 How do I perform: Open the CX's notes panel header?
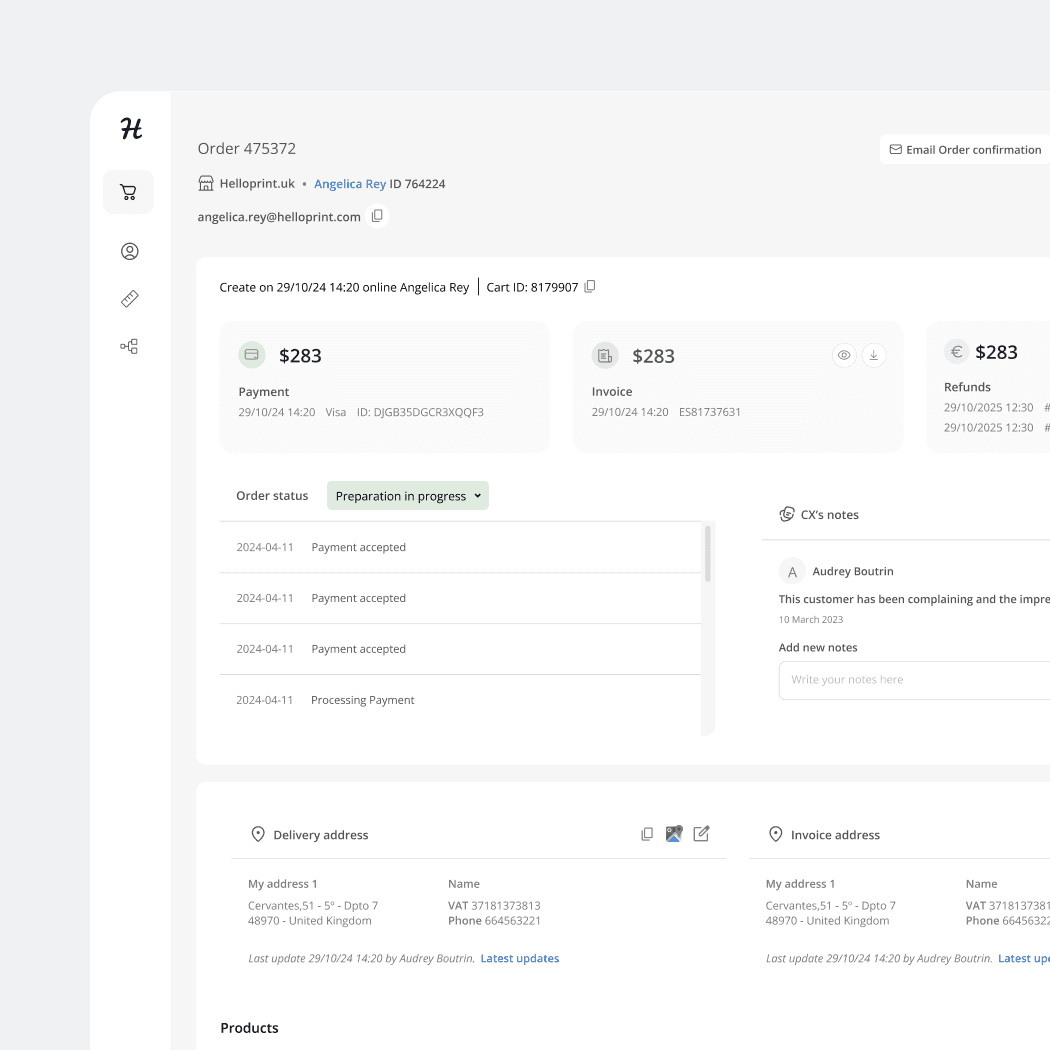829,514
